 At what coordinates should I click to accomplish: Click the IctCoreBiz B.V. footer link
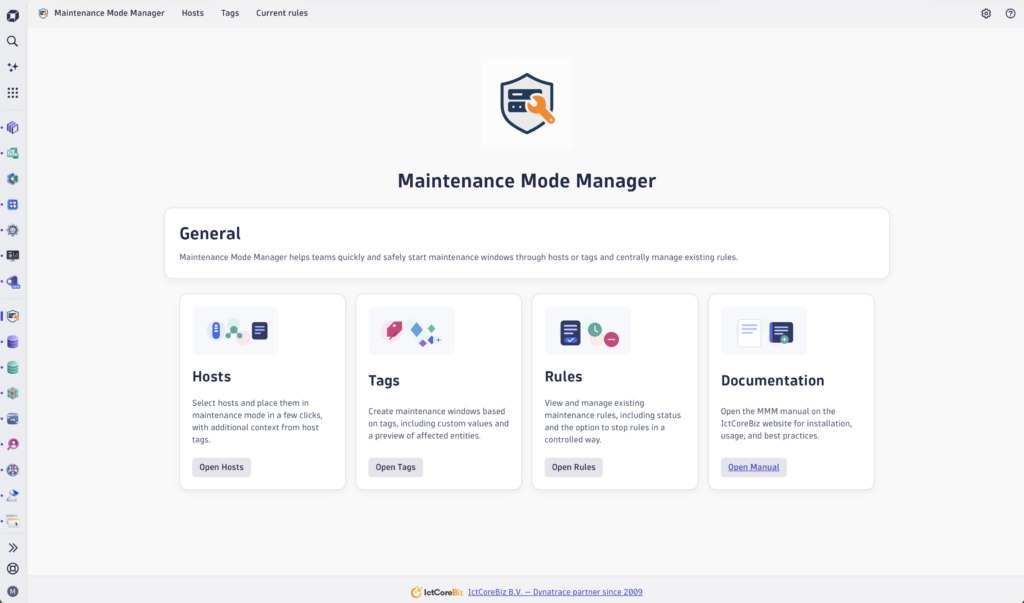(555, 592)
